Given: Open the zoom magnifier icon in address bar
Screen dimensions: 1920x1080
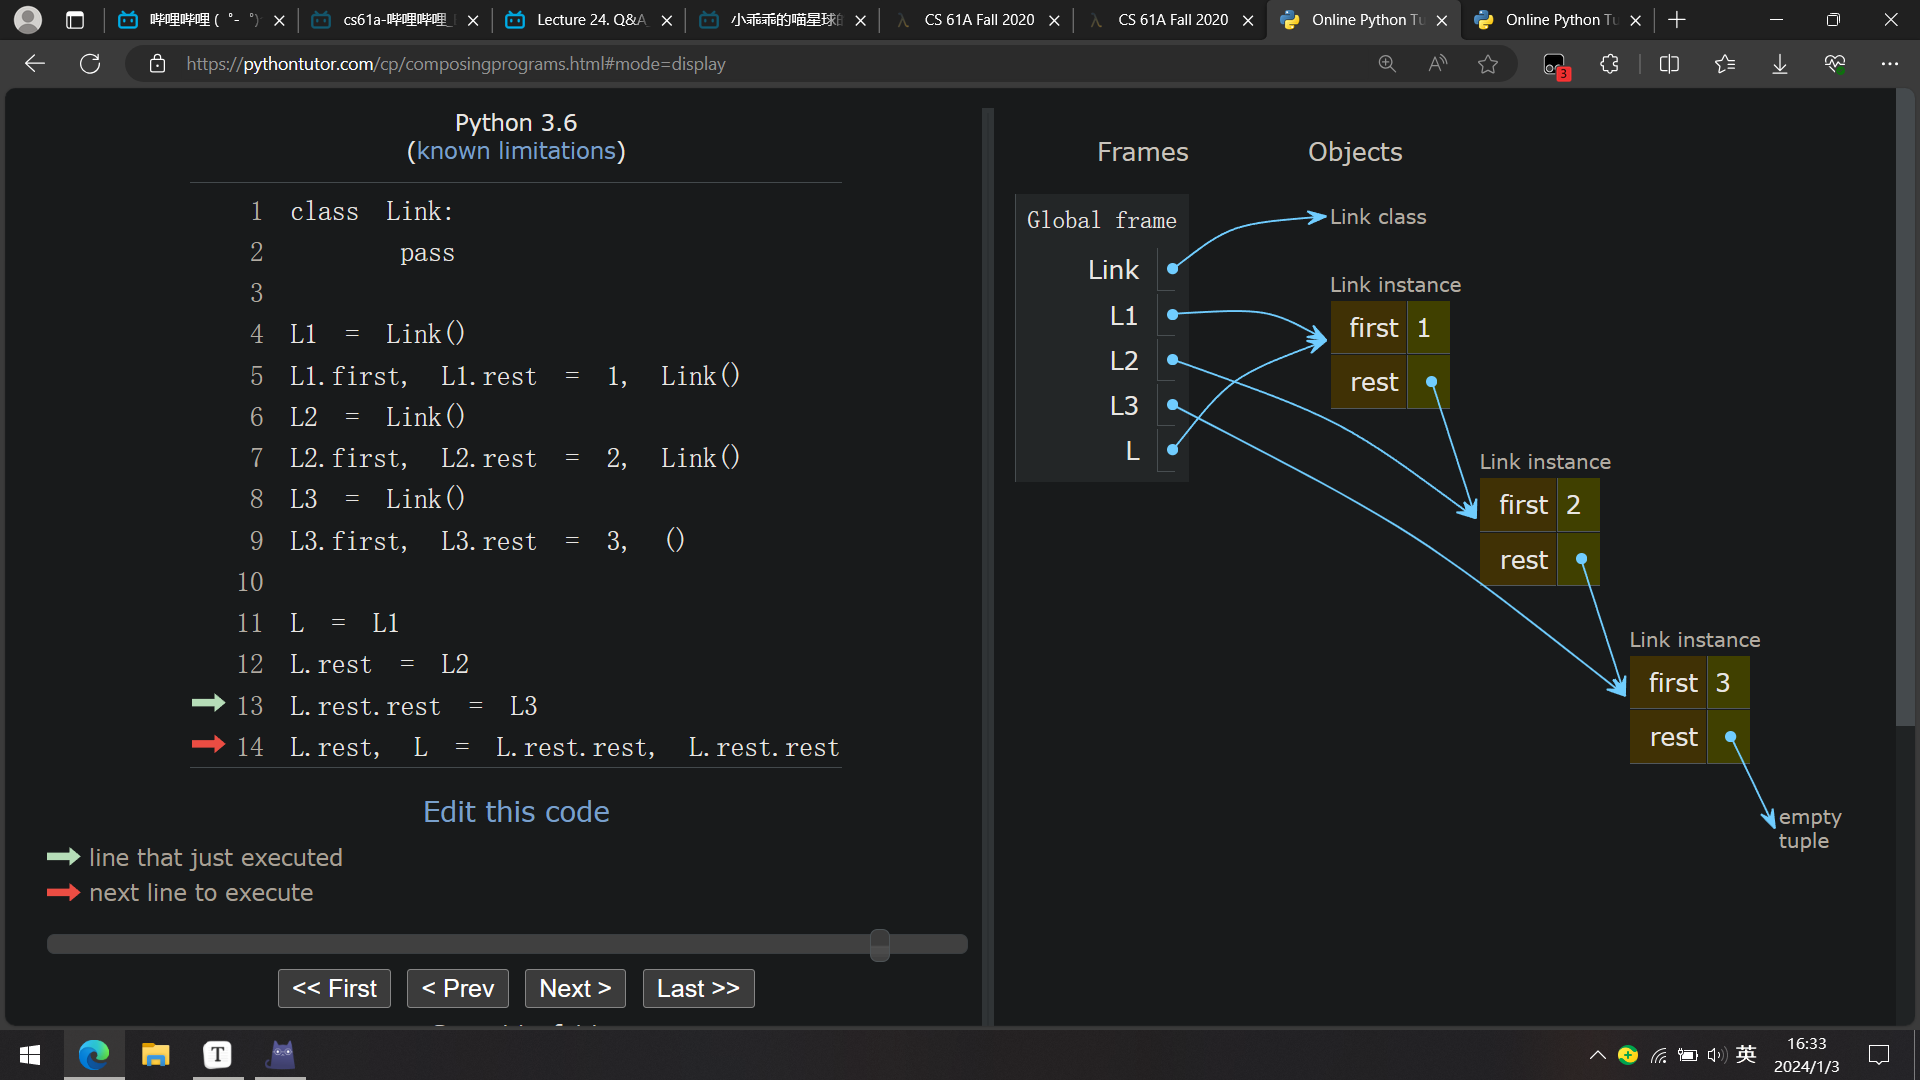Looking at the screenshot, I should pyautogui.click(x=1387, y=64).
